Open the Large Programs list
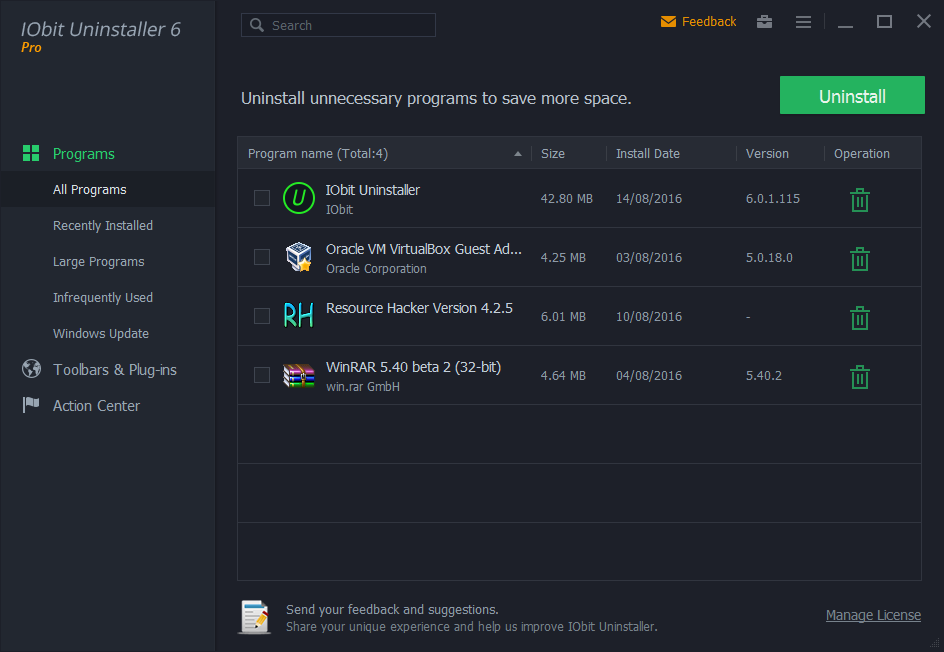Image resolution: width=944 pixels, height=652 pixels. 96,261
